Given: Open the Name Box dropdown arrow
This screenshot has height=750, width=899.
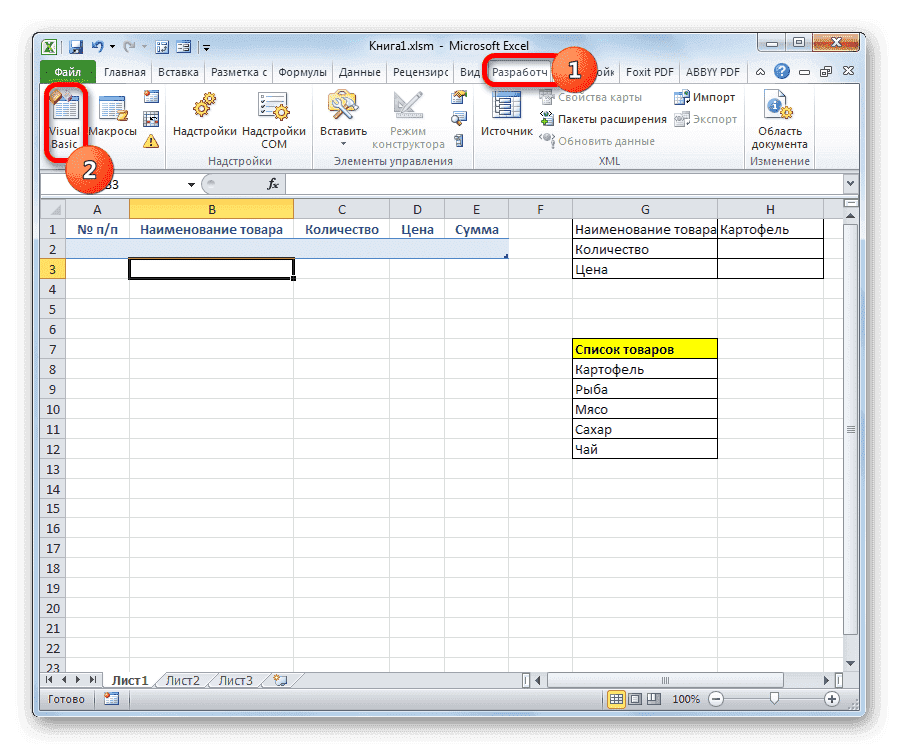Looking at the screenshot, I should 191,184.
